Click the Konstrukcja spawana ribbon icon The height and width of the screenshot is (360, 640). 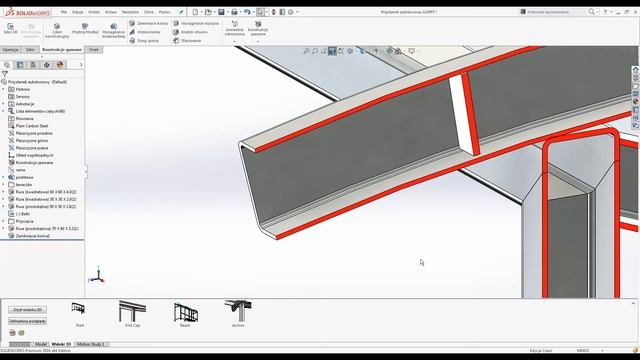pyautogui.click(x=258, y=24)
